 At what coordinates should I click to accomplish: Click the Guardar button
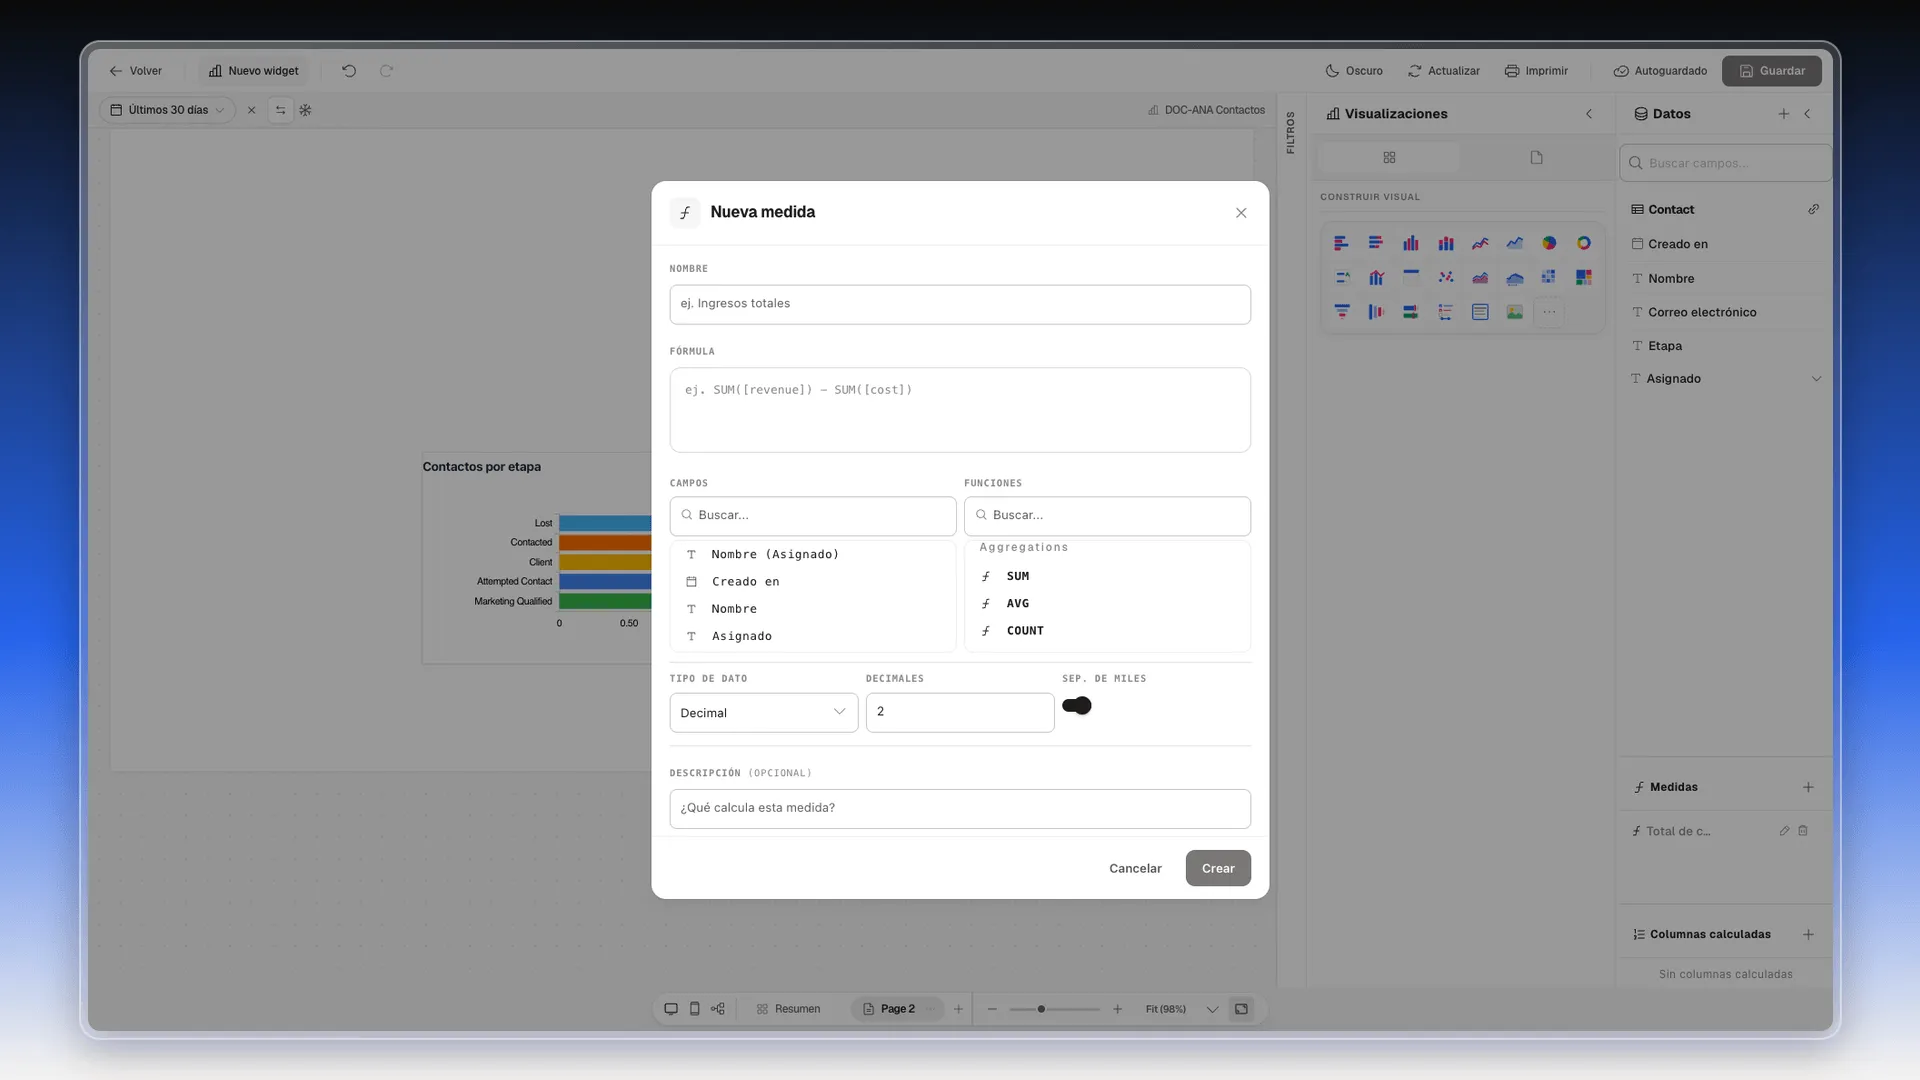(x=1771, y=71)
